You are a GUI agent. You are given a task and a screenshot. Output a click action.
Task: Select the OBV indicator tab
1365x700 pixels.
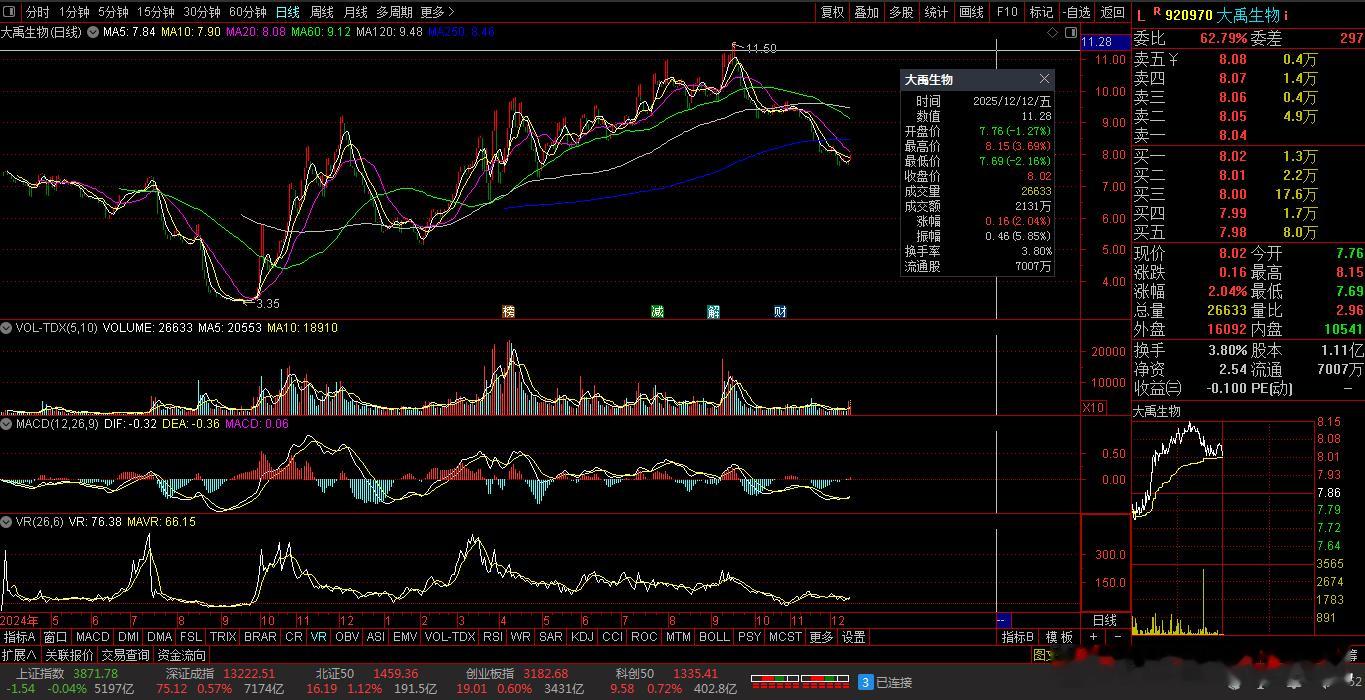(x=347, y=637)
